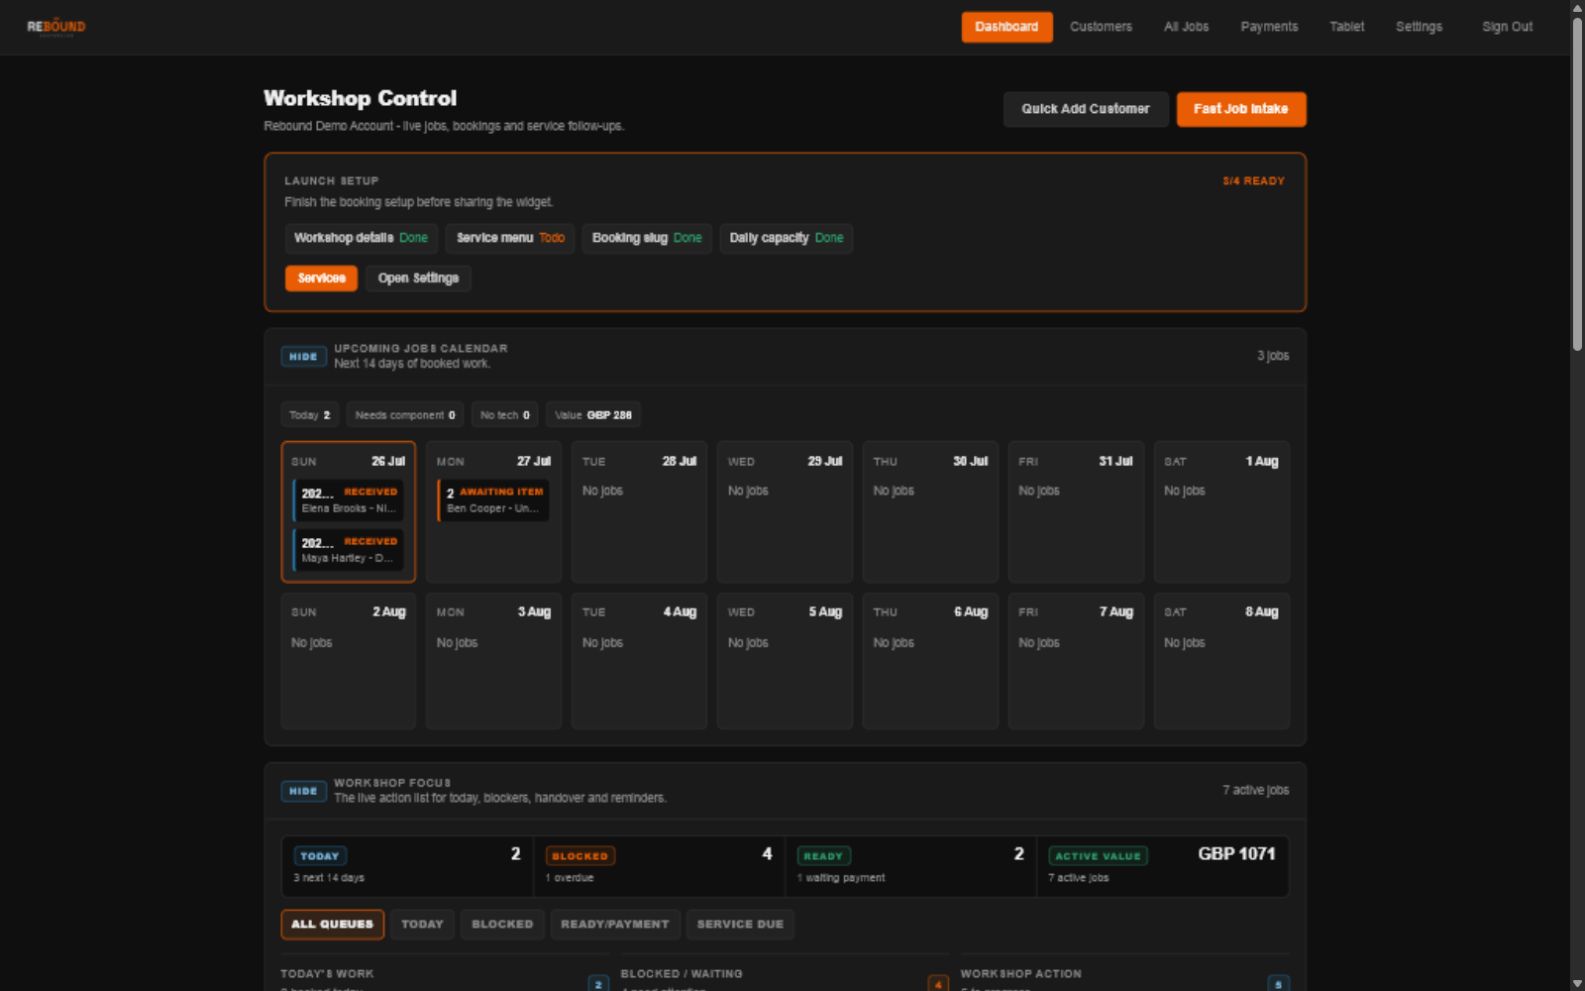Switch to Tablet view
This screenshot has height=991, width=1585.
click(1346, 27)
